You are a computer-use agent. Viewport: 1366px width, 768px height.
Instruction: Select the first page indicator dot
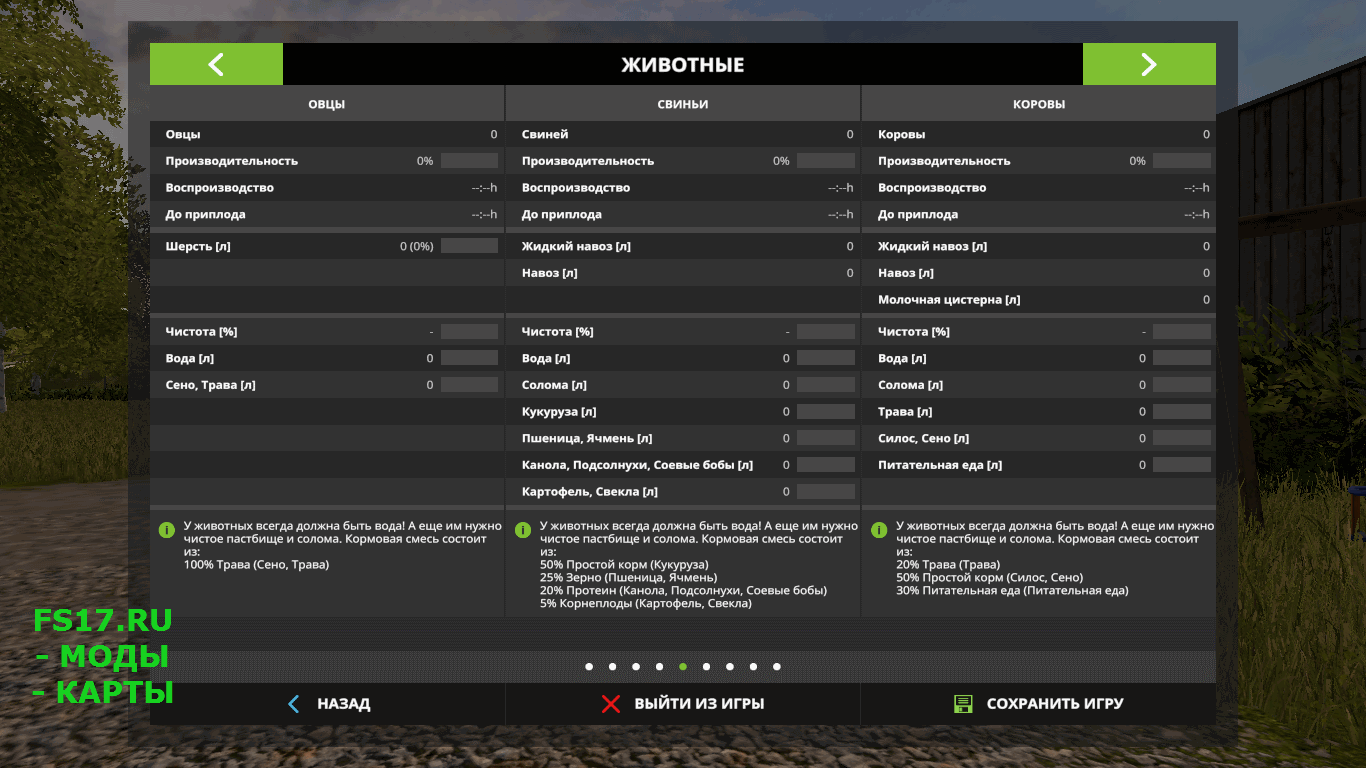click(x=589, y=666)
